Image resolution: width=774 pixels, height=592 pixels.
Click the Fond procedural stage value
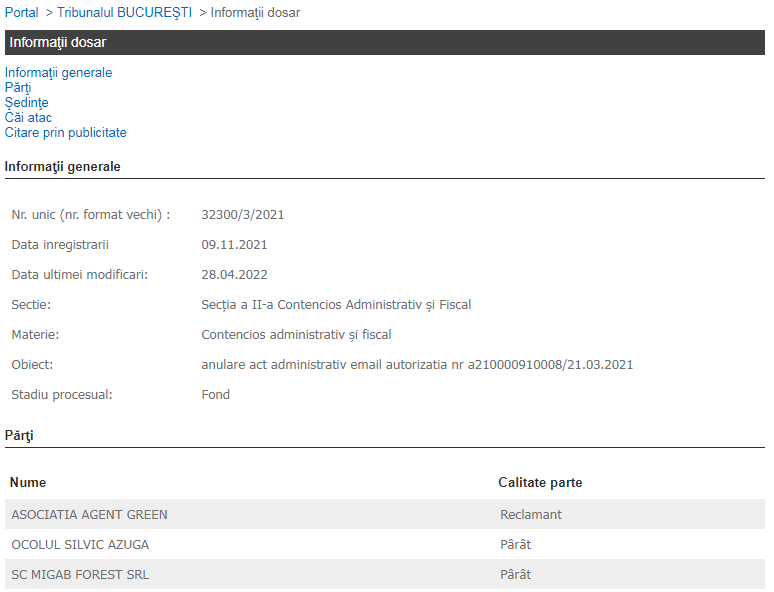coord(216,395)
